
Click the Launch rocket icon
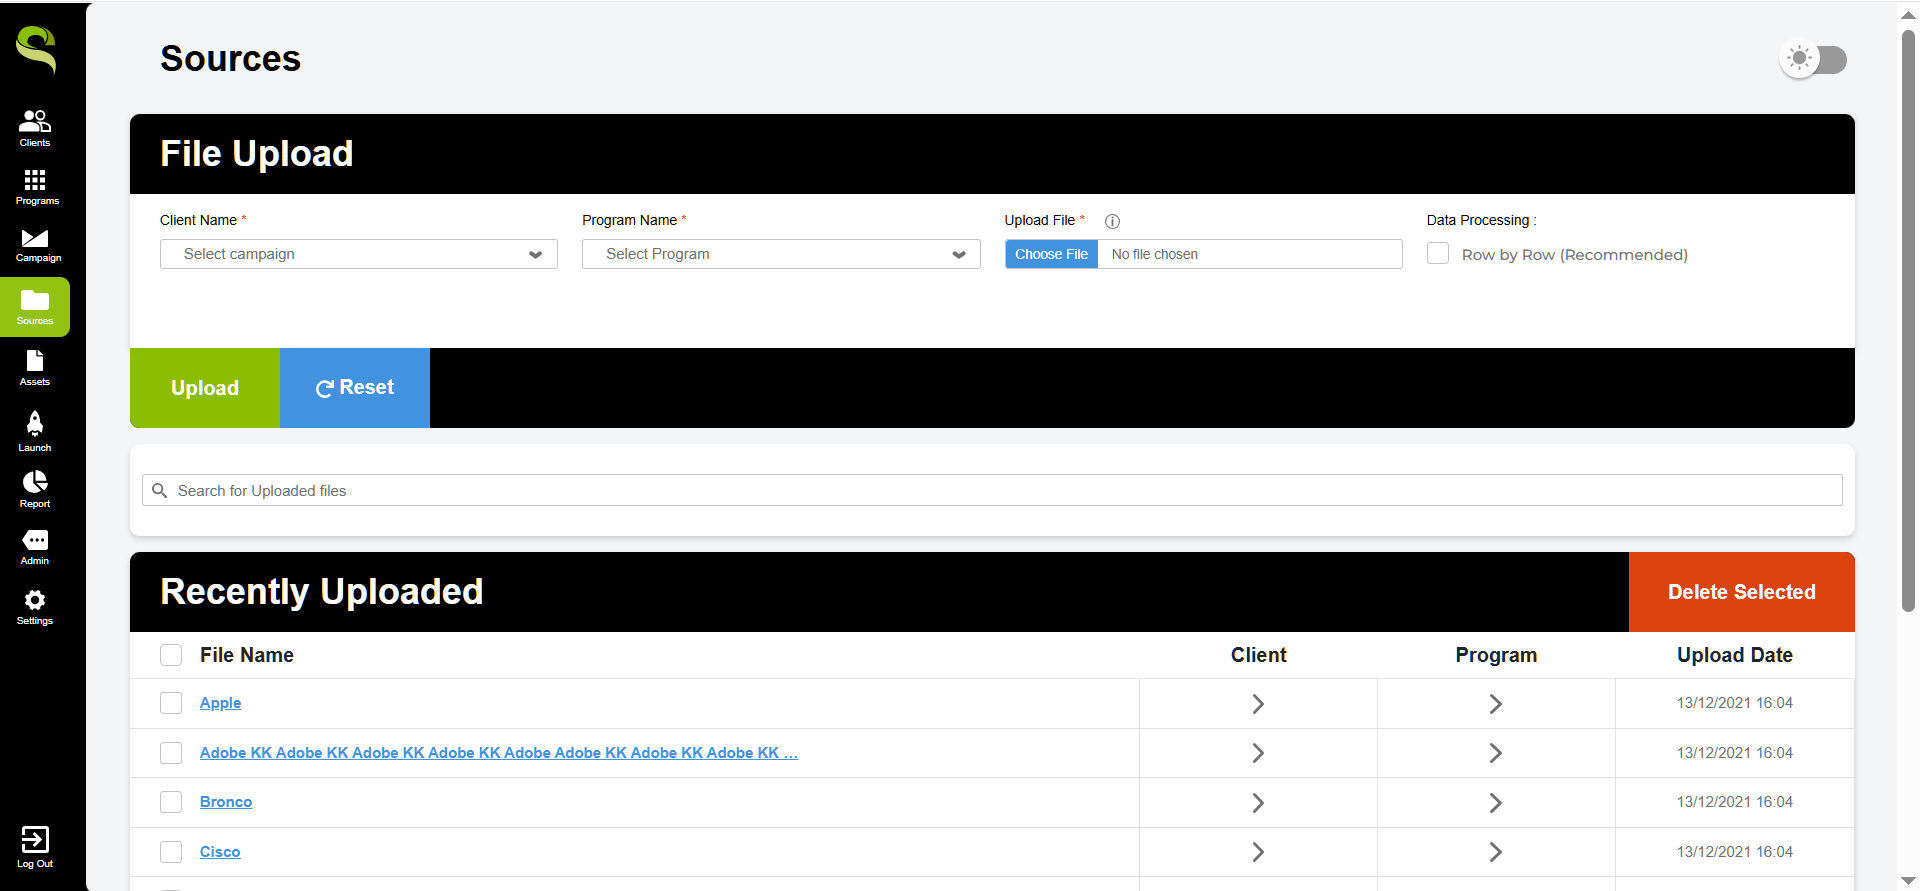click(x=35, y=430)
